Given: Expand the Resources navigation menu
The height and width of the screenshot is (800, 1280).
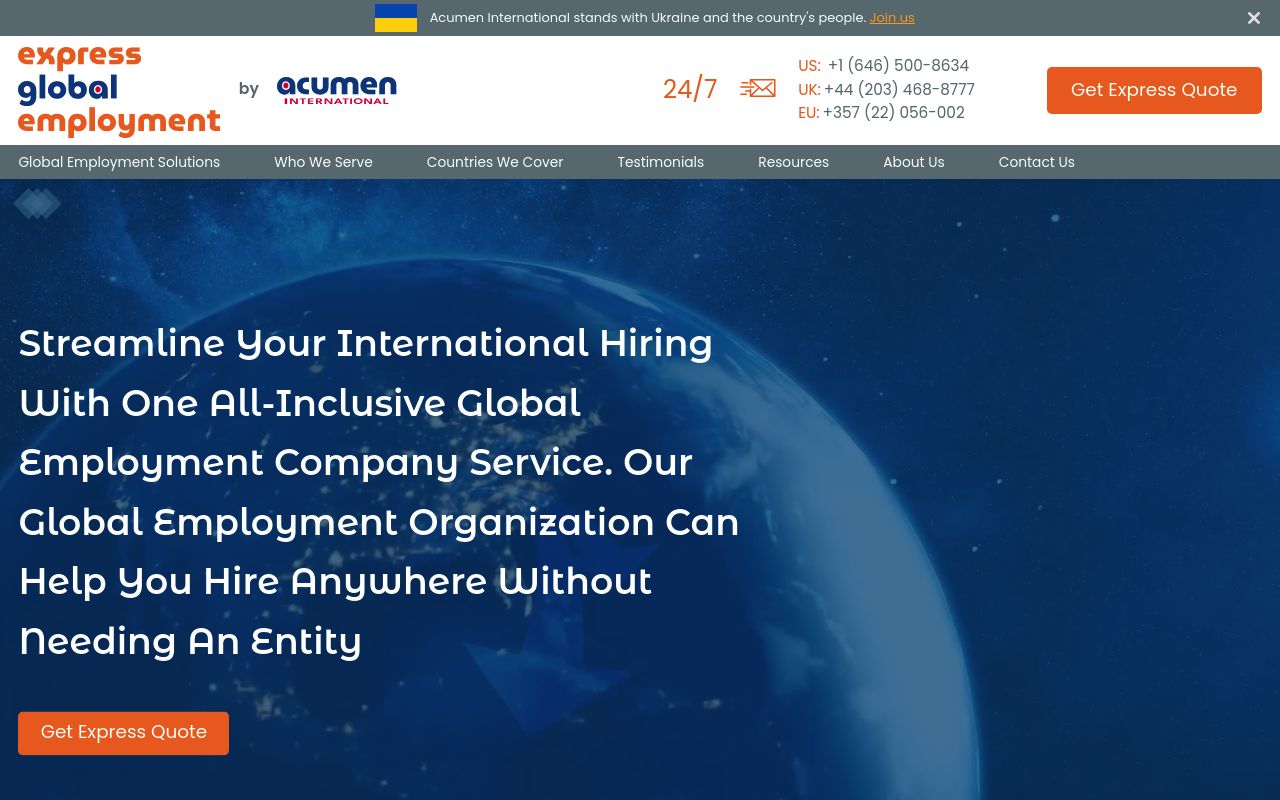Looking at the screenshot, I should (793, 162).
